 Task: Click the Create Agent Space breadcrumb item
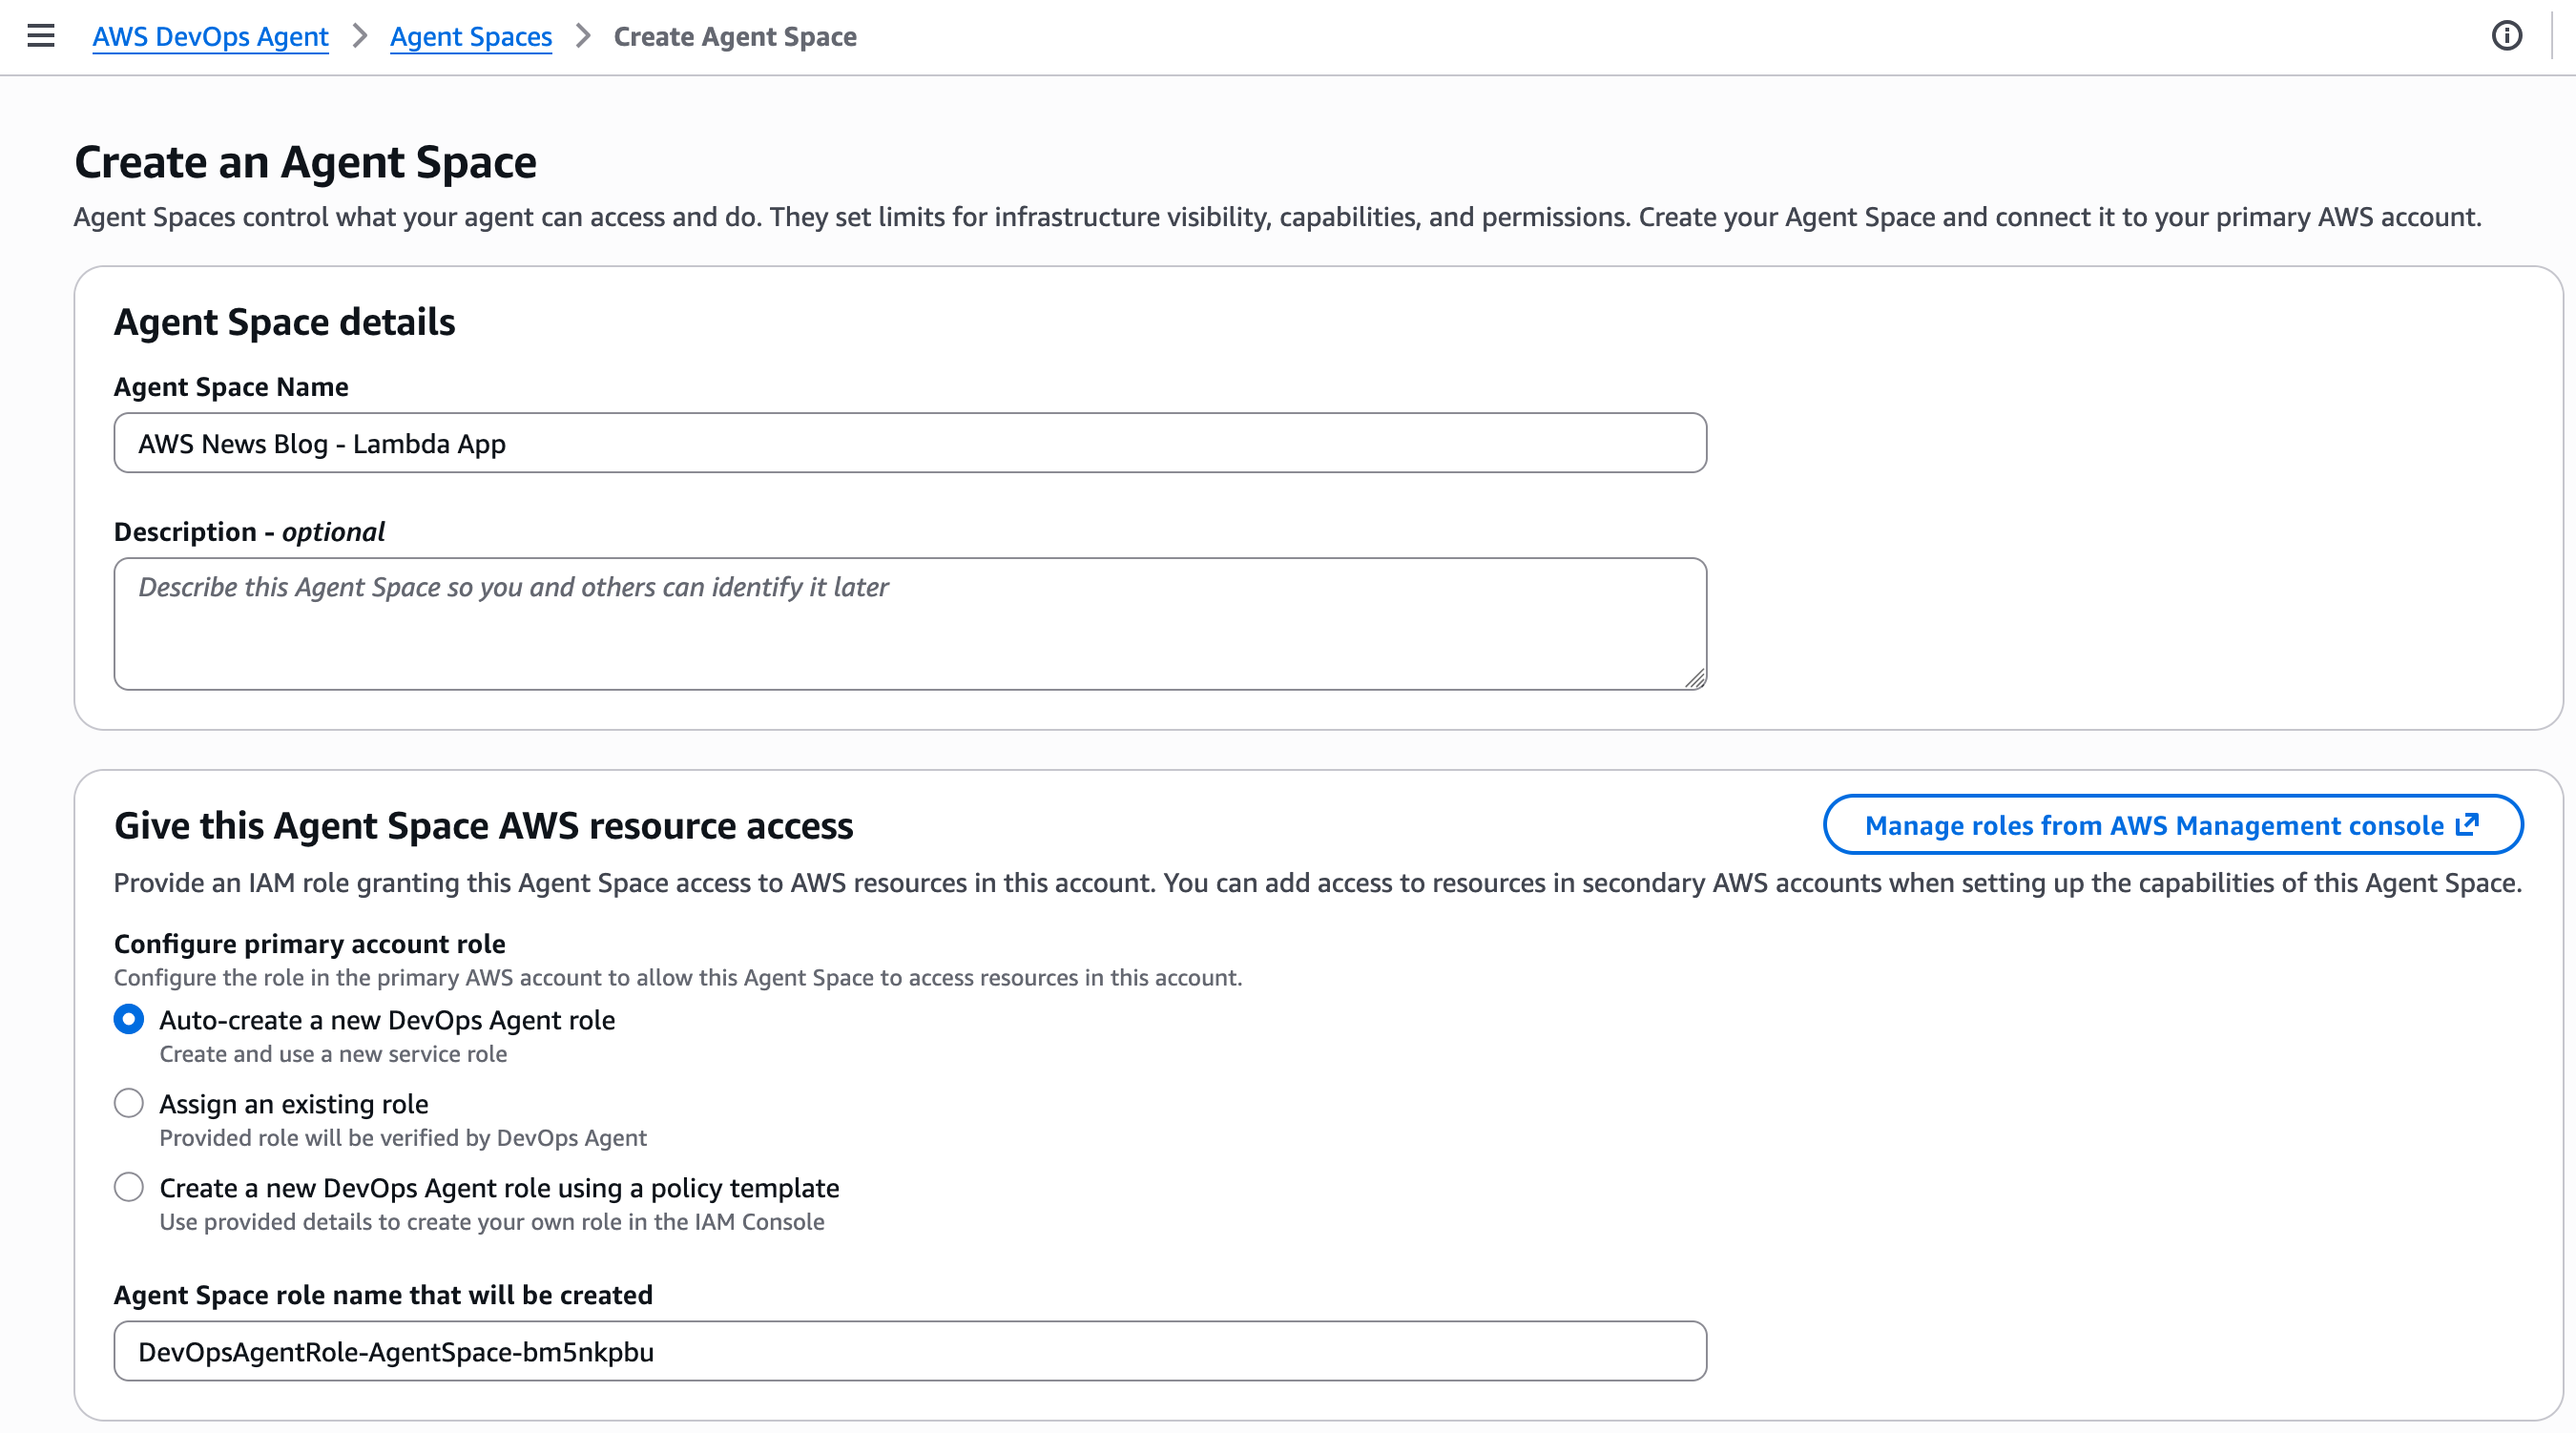click(x=735, y=37)
